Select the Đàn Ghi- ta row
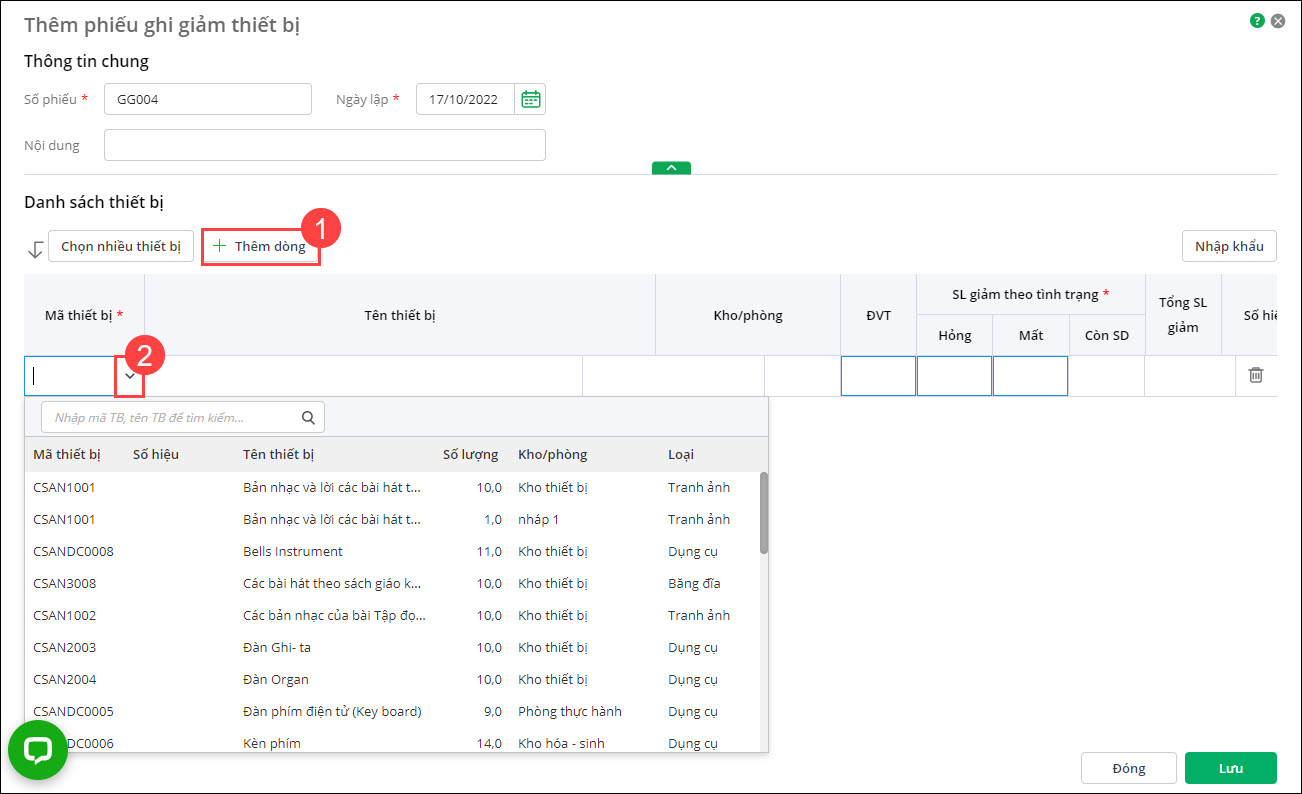Image resolution: width=1302 pixels, height=794 pixels. click(x=392, y=648)
